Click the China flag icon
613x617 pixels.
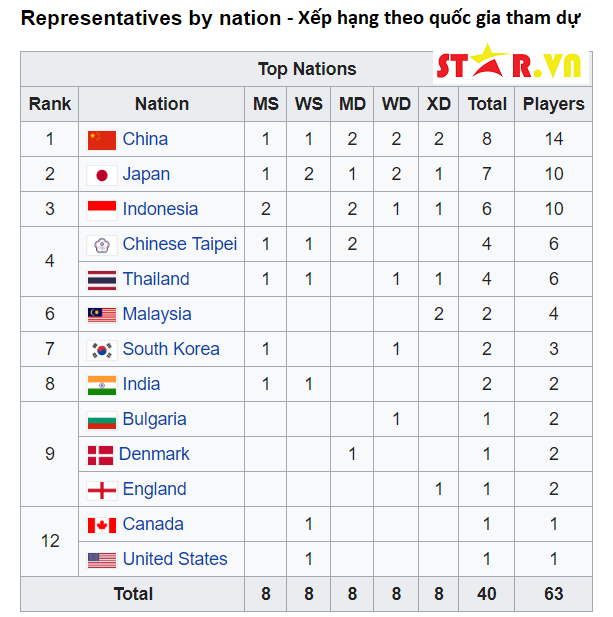click(x=101, y=139)
